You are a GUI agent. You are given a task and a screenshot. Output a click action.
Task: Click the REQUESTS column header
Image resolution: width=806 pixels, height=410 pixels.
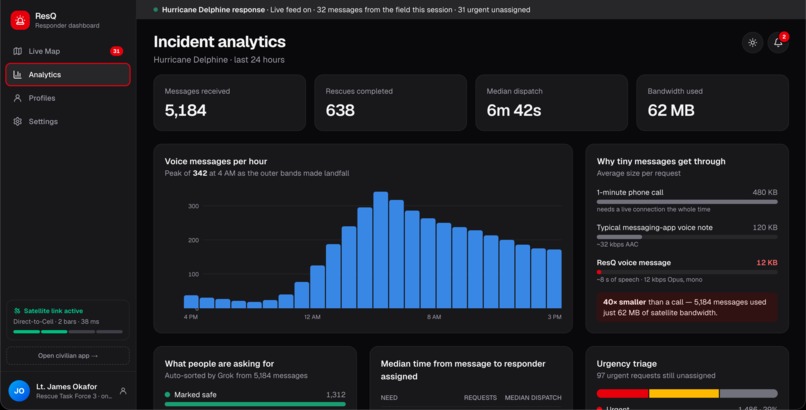(x=480, y=398)
